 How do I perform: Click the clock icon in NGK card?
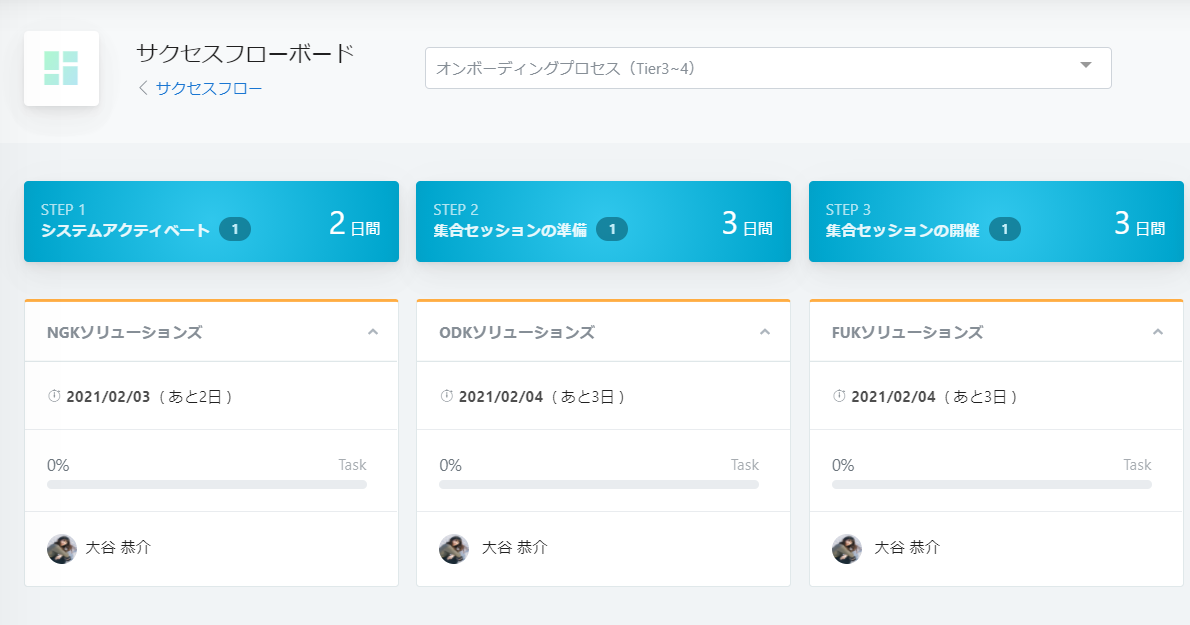(54, 396)
